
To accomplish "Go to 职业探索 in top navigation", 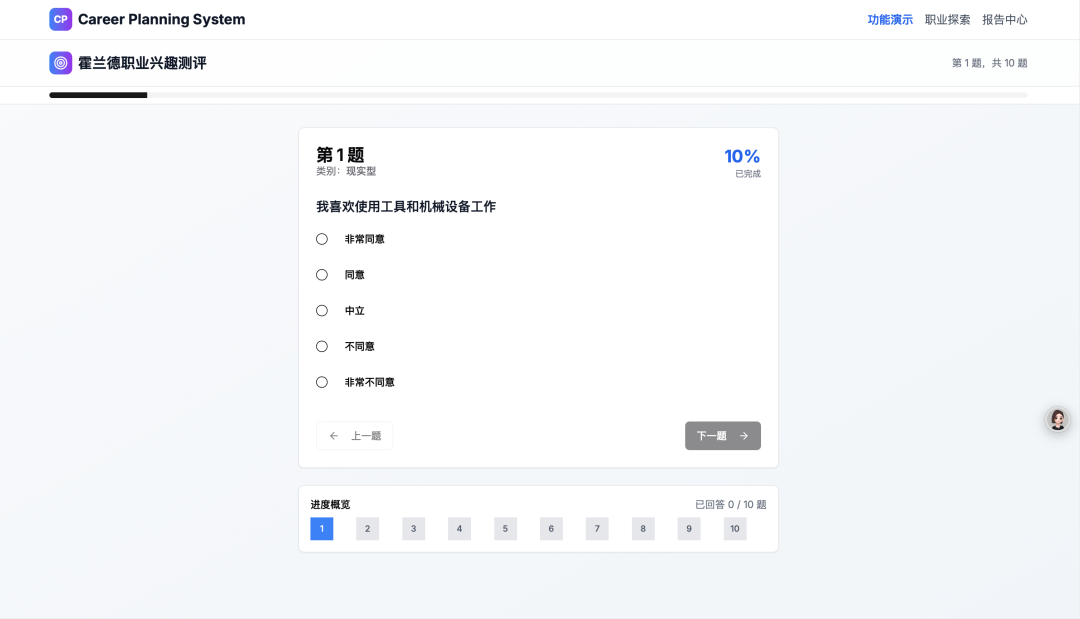I will [947, 19].
